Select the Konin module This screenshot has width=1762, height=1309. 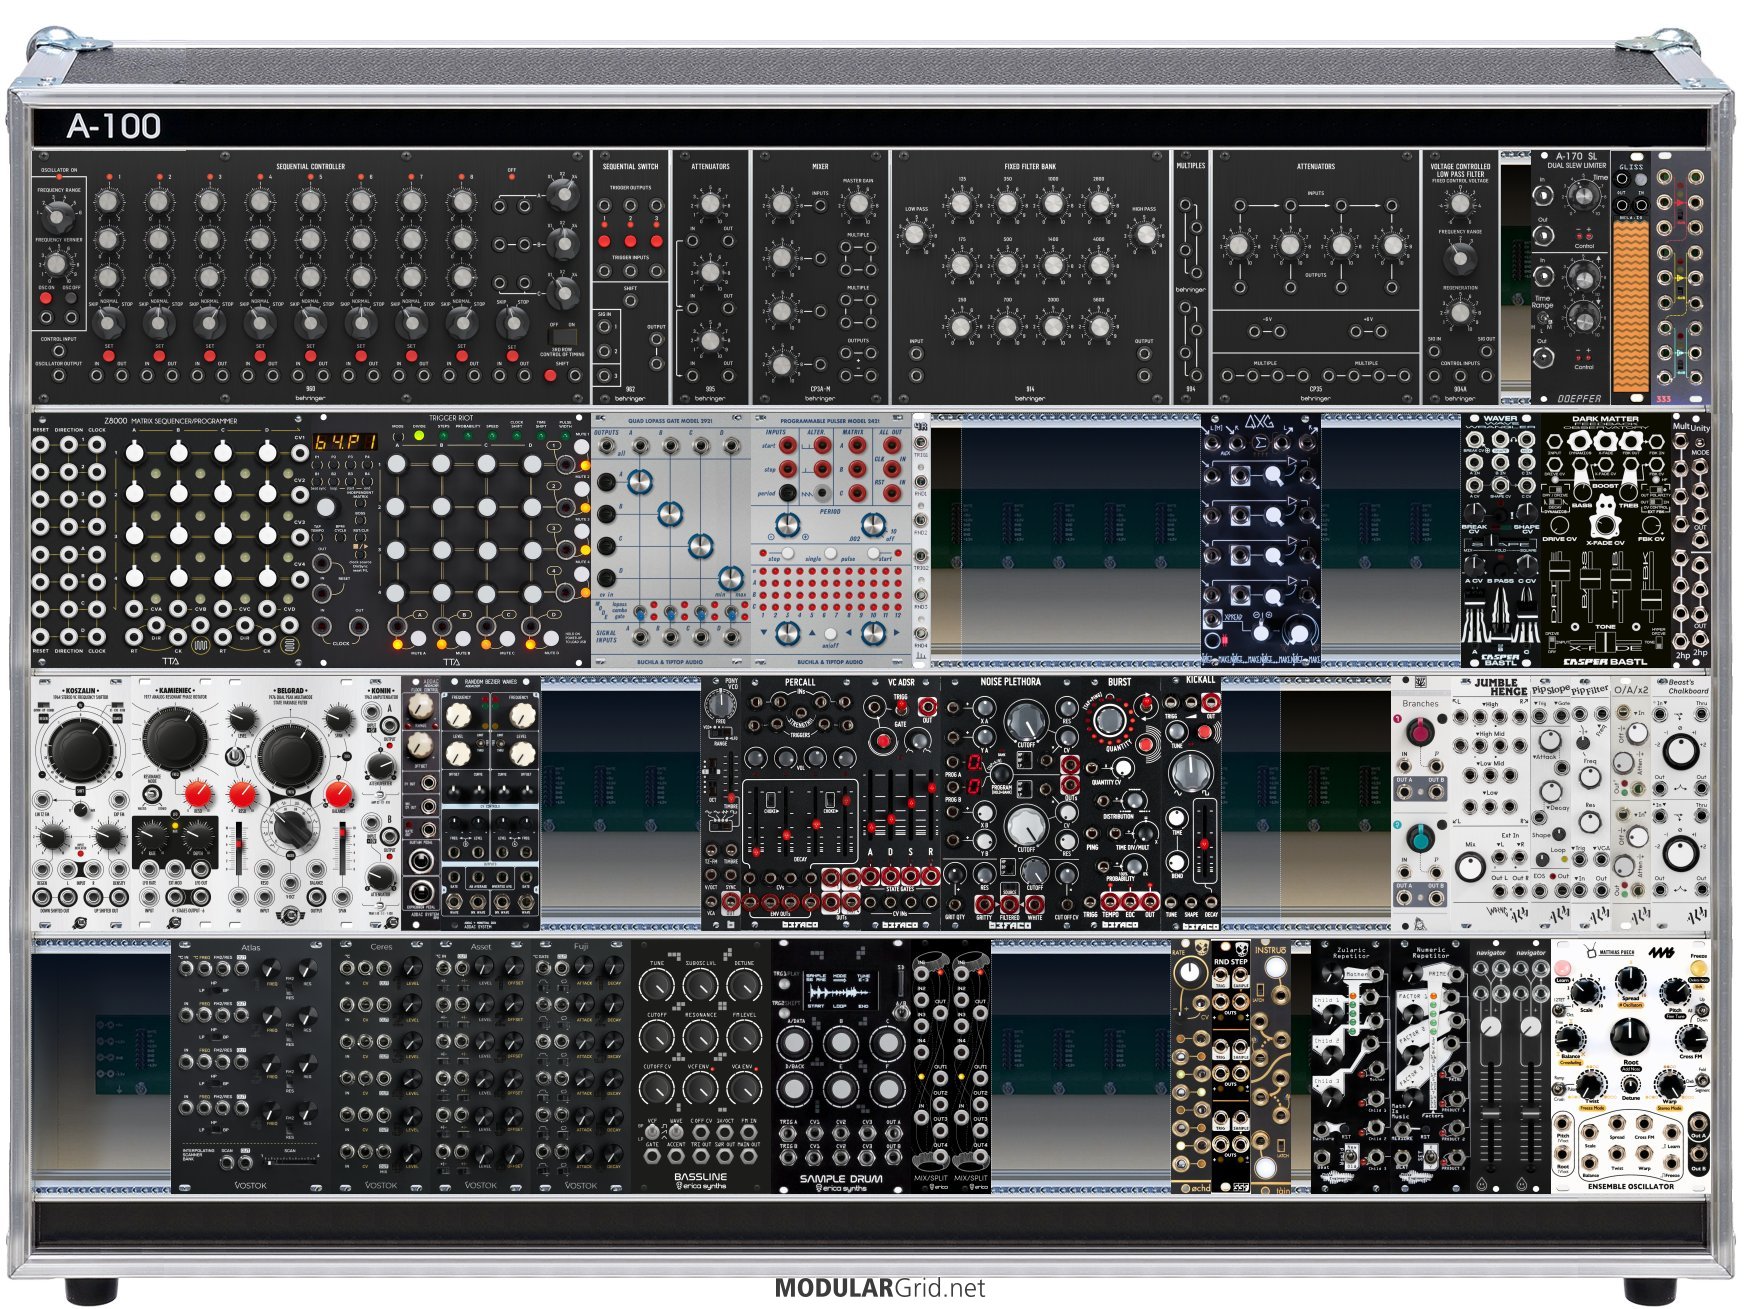tap(380, 803)
